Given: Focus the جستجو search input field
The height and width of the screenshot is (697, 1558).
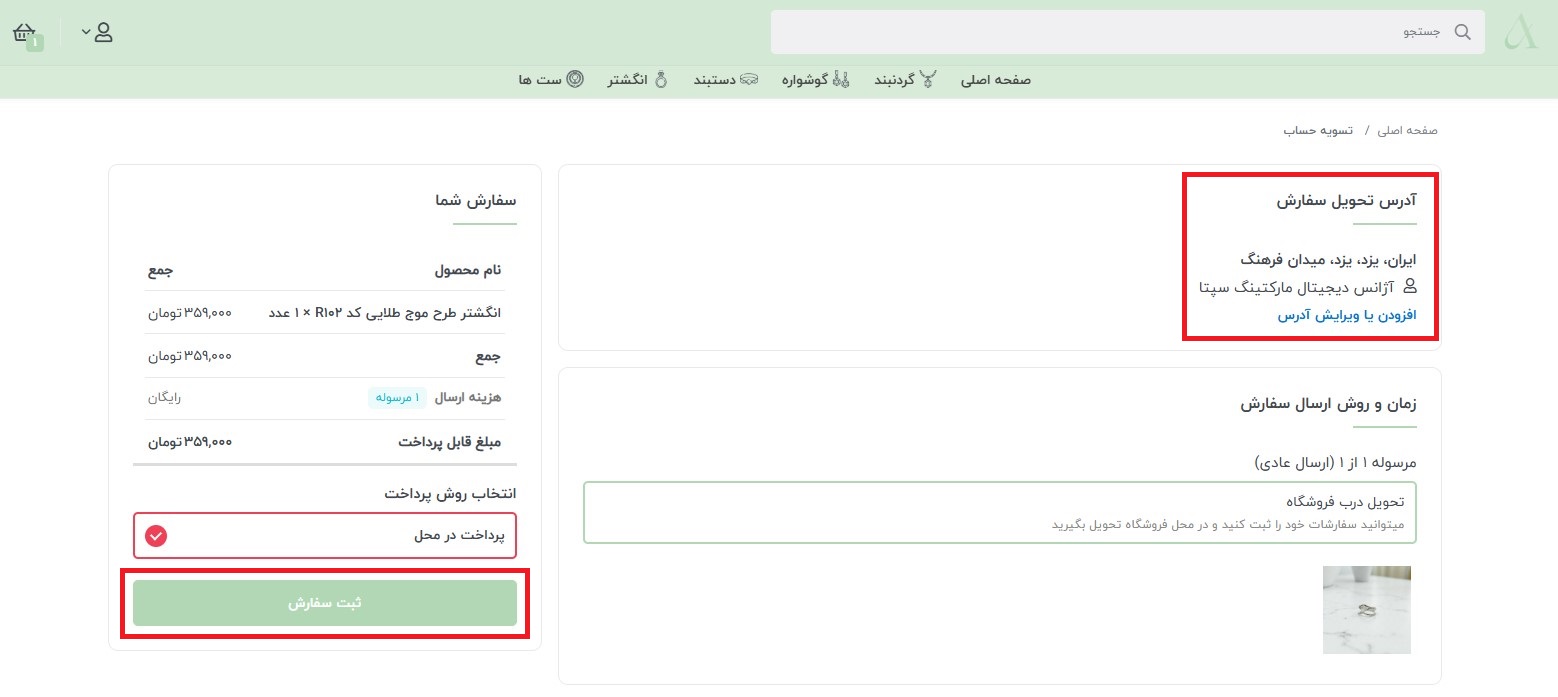Looking at the screenshot, I should [x=1100, y=32].
